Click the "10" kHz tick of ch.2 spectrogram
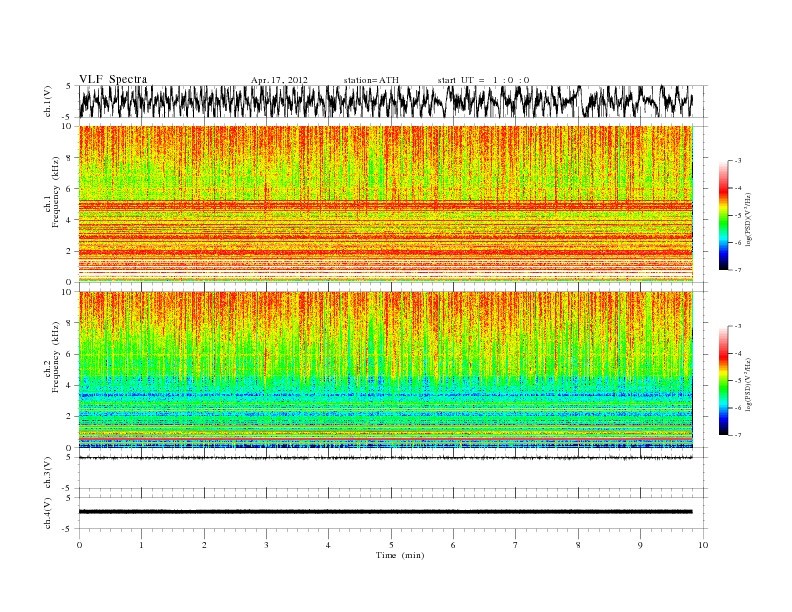This screenshot has height=612, width=792. click(68, 292)
